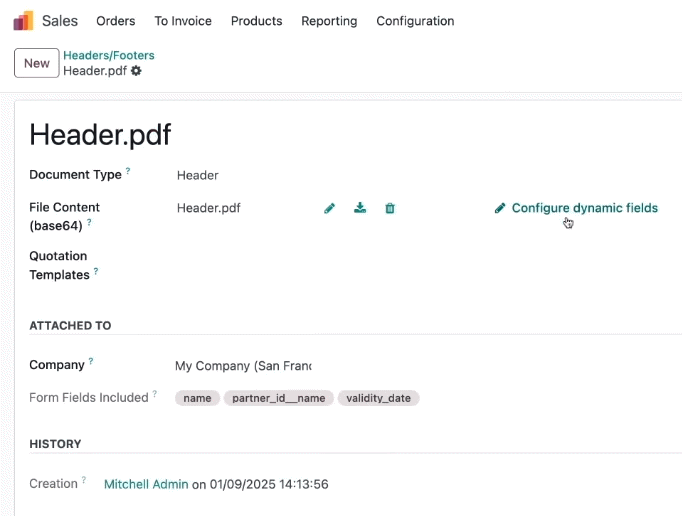The image size is (682, 516).
Task: Click the partner_id__name field tag
Action: click(x=278, y=398)
